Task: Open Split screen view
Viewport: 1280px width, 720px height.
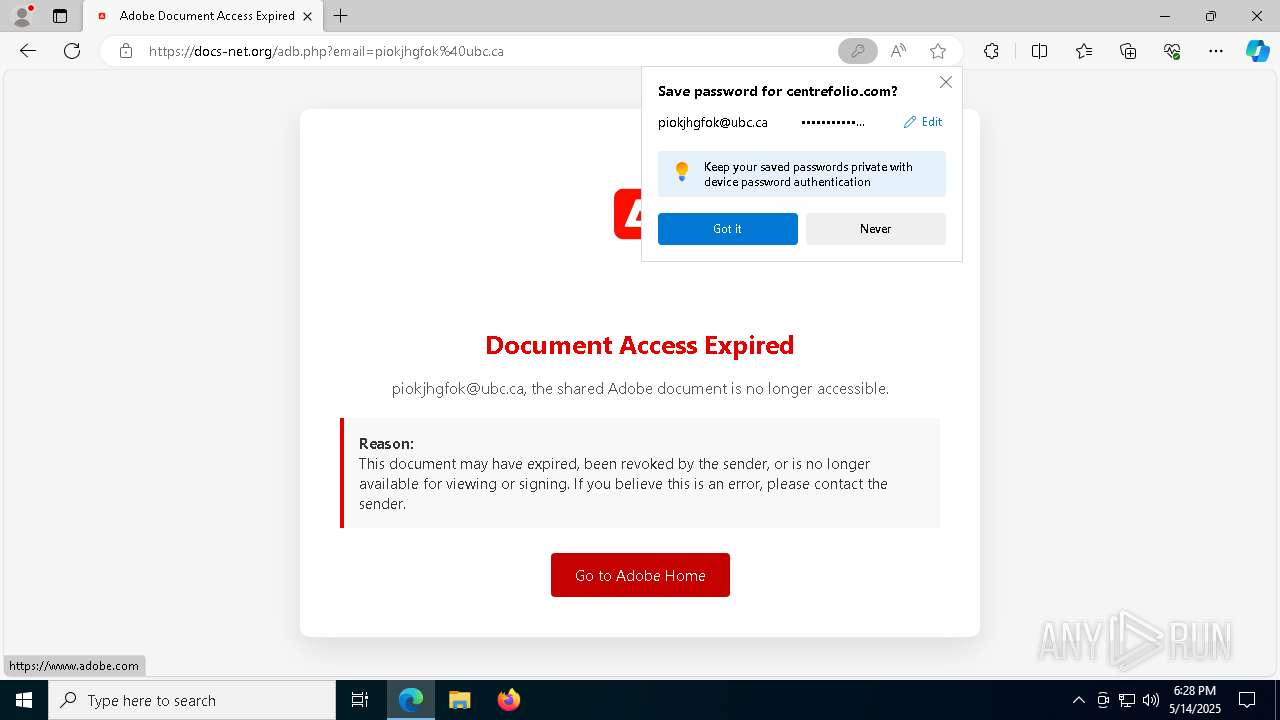Action: (x=1039, y=51)
